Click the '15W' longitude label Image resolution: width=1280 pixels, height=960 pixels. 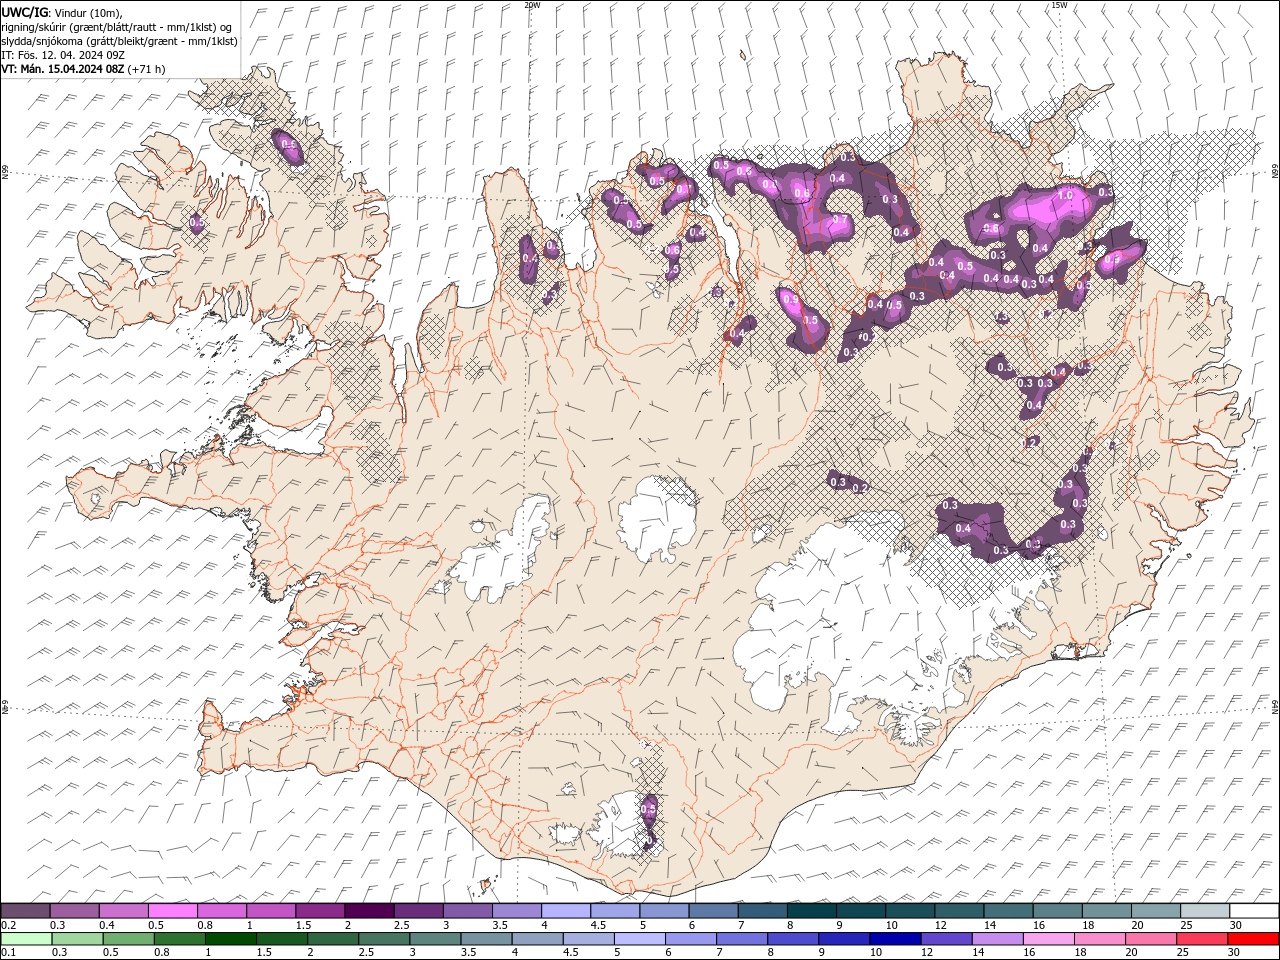pyautogui.click(x=1059, y=5)
